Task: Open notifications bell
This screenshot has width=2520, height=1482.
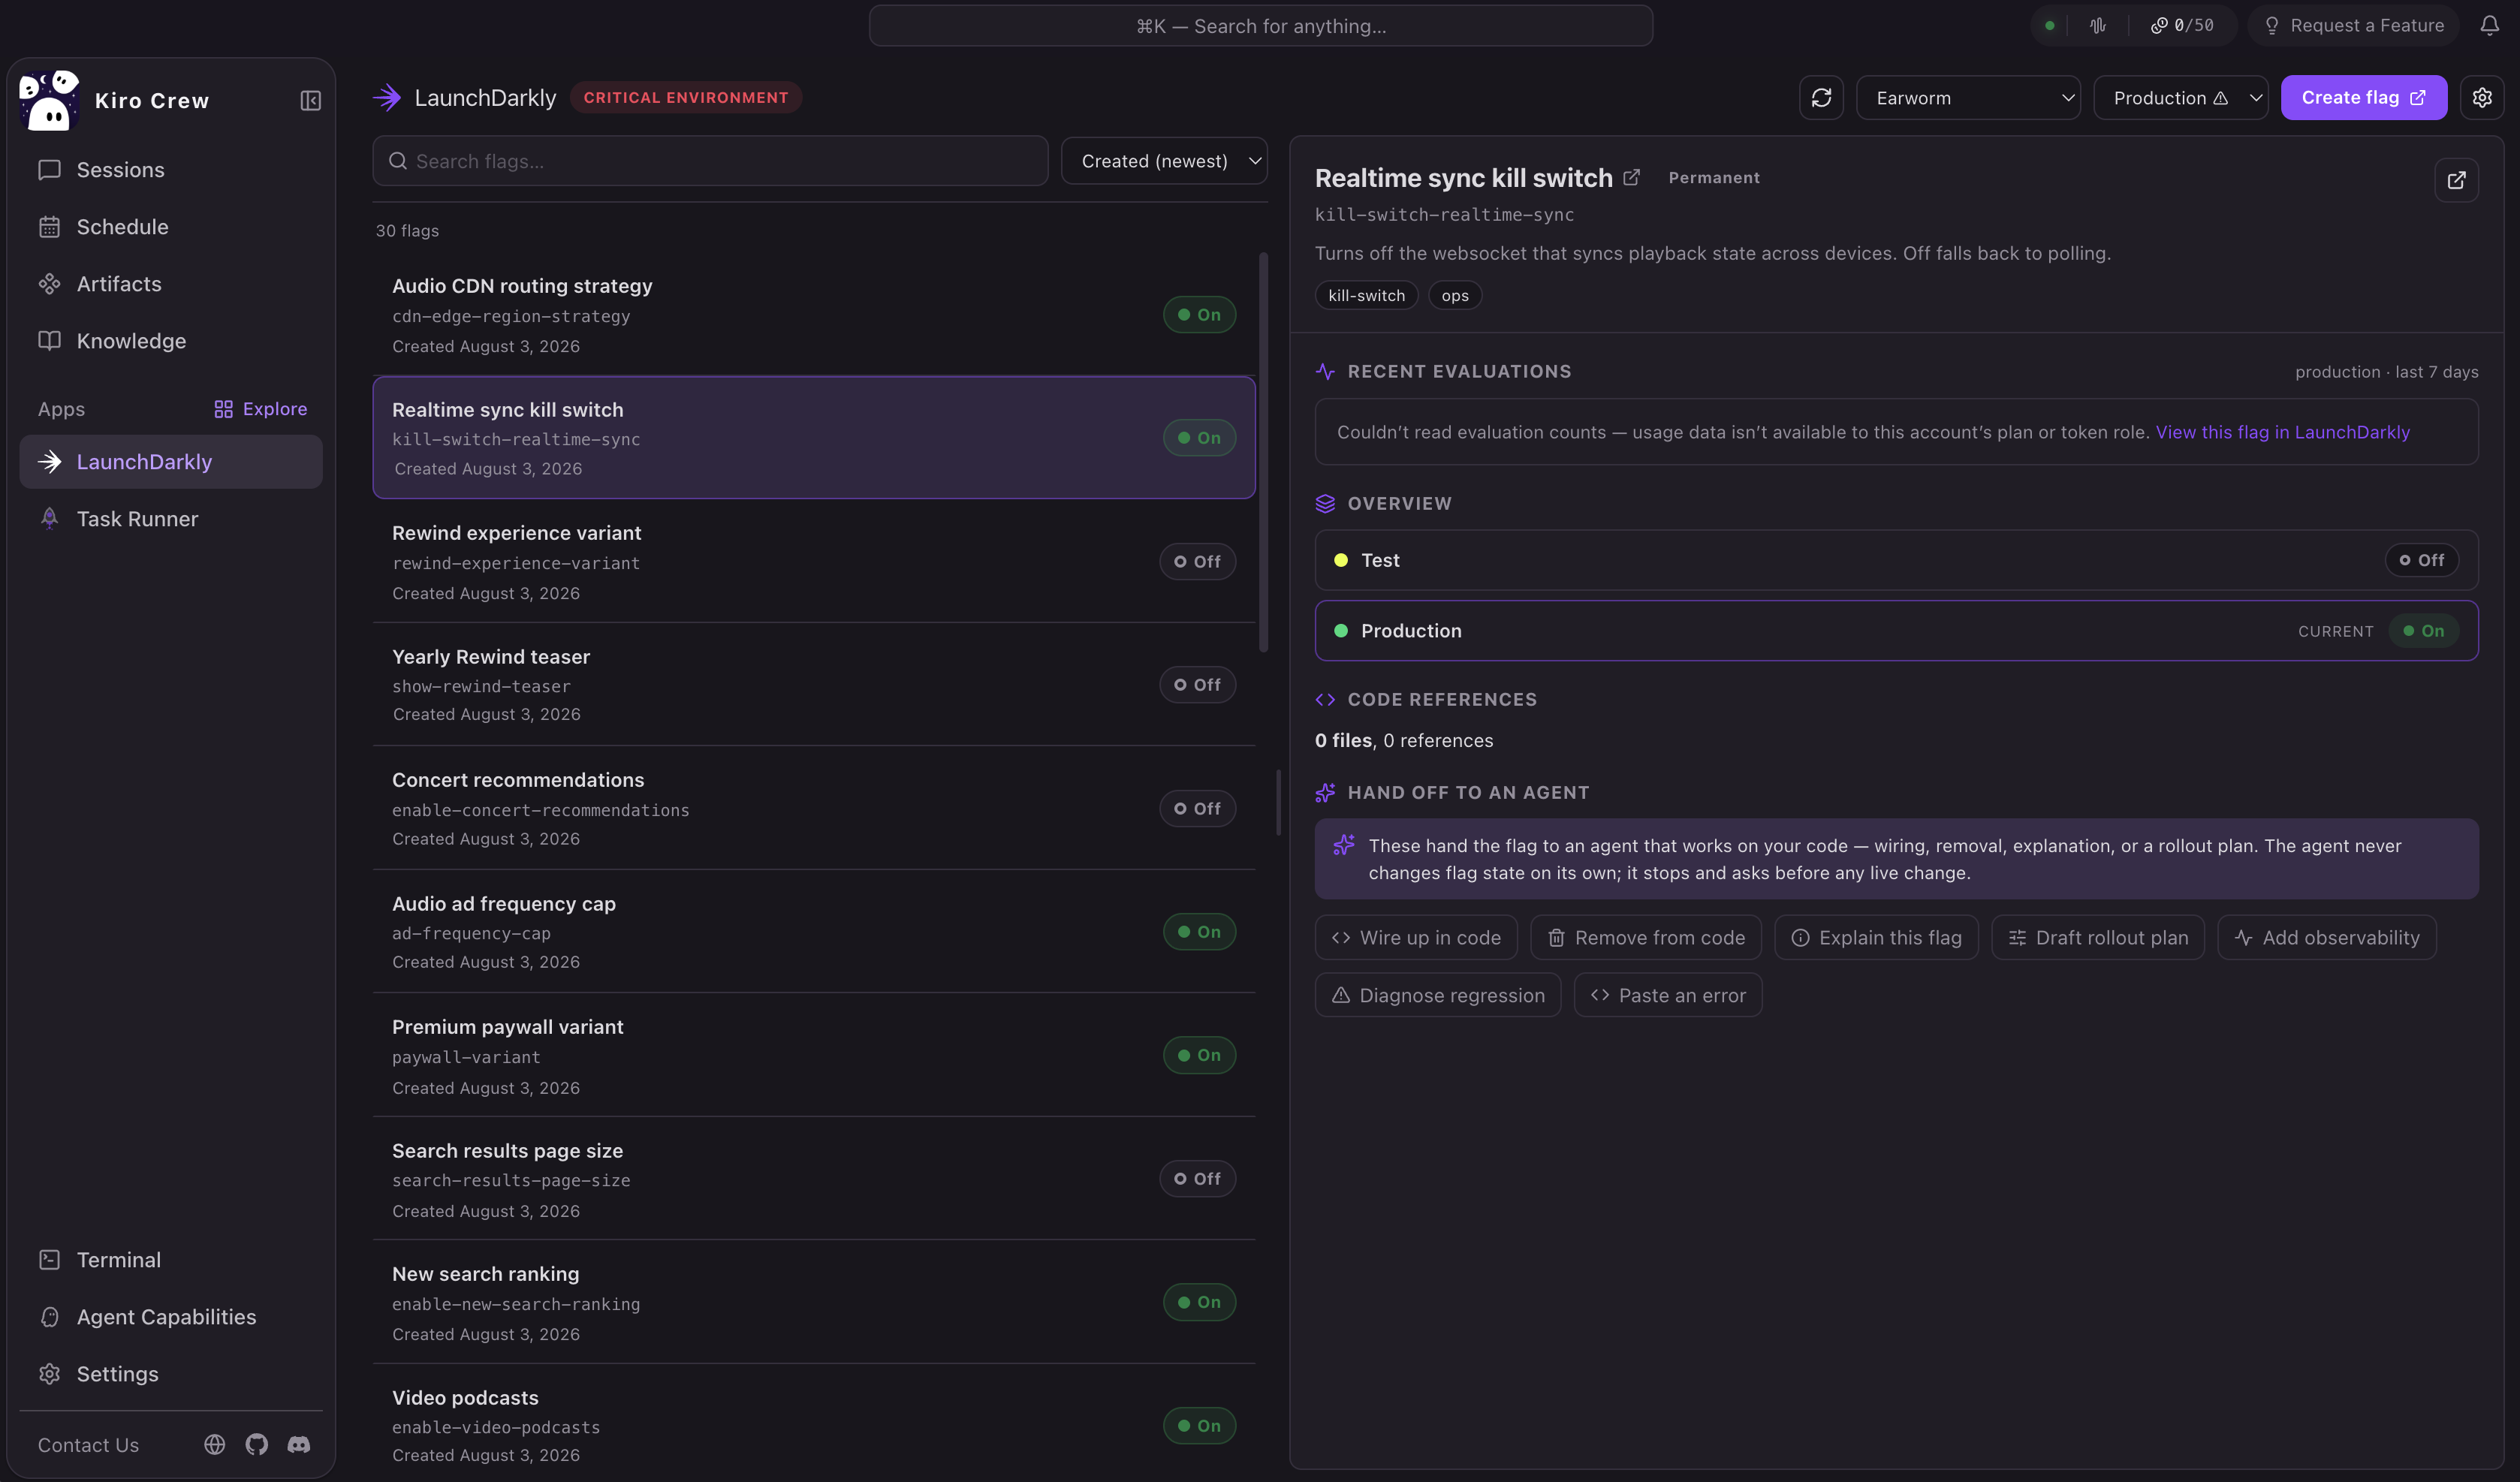Action: click(x=2489, y=26)
